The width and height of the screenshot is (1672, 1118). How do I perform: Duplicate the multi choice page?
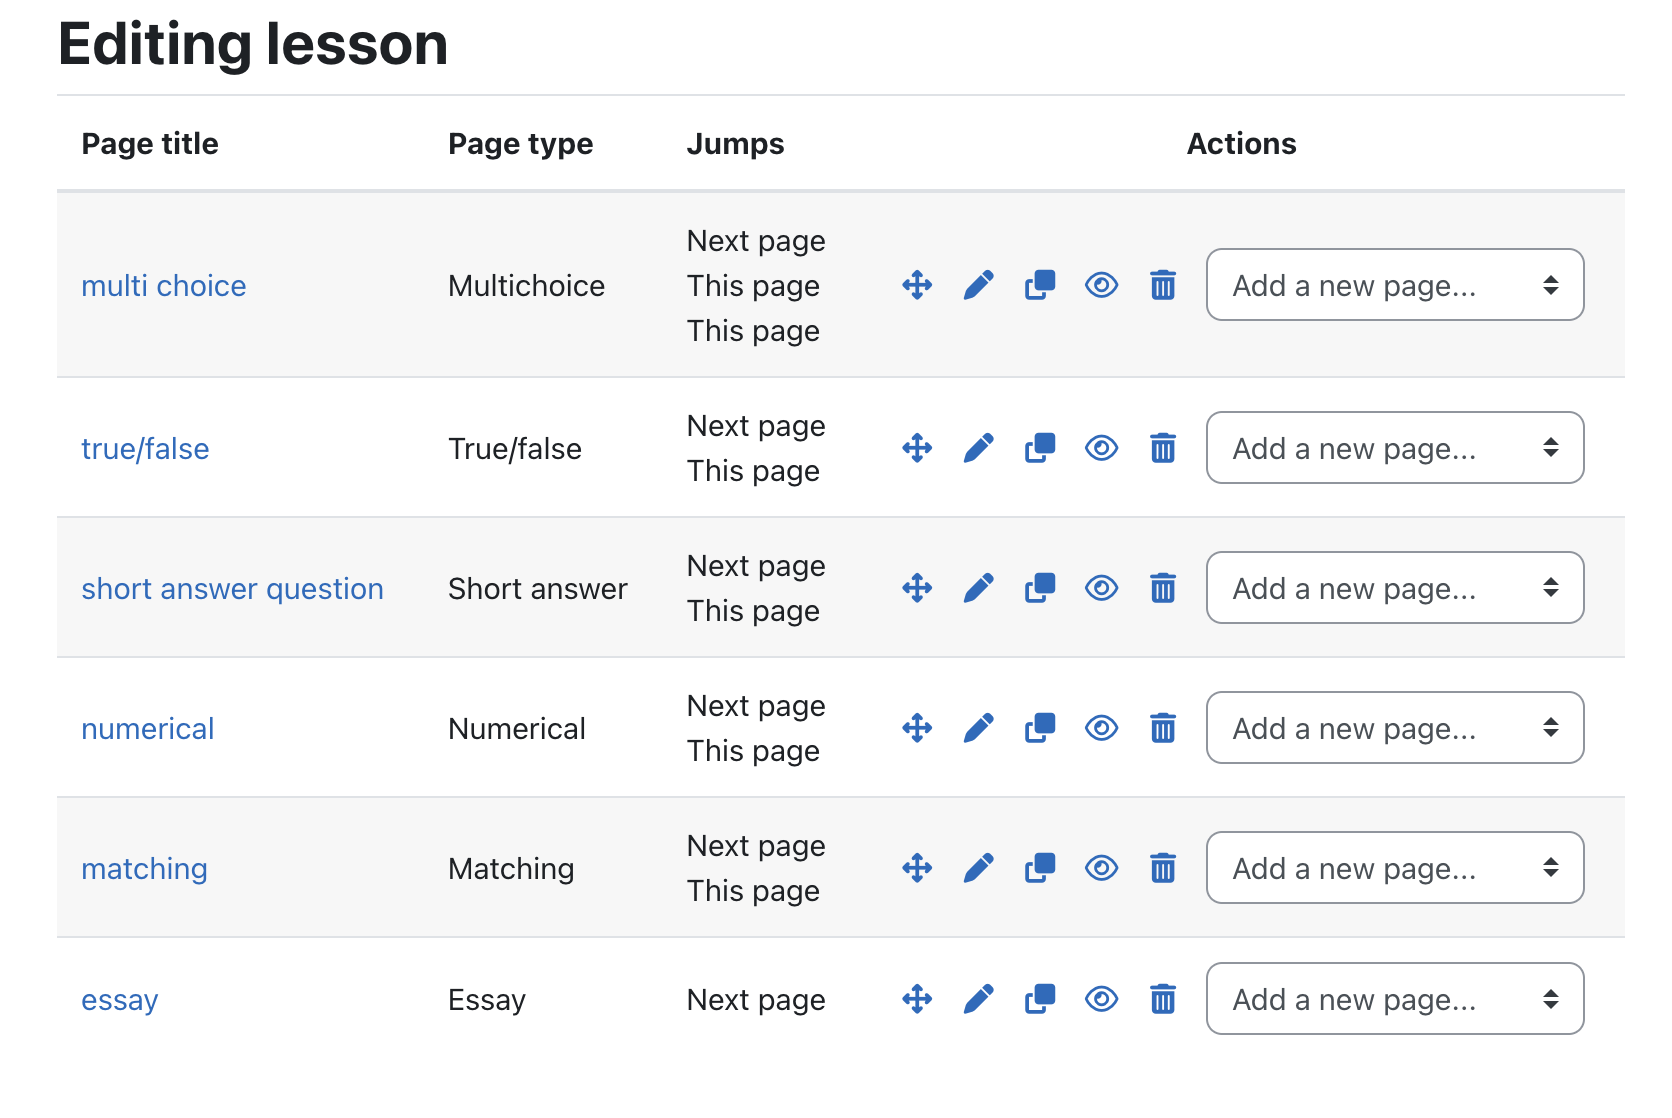pos(1040,285)
